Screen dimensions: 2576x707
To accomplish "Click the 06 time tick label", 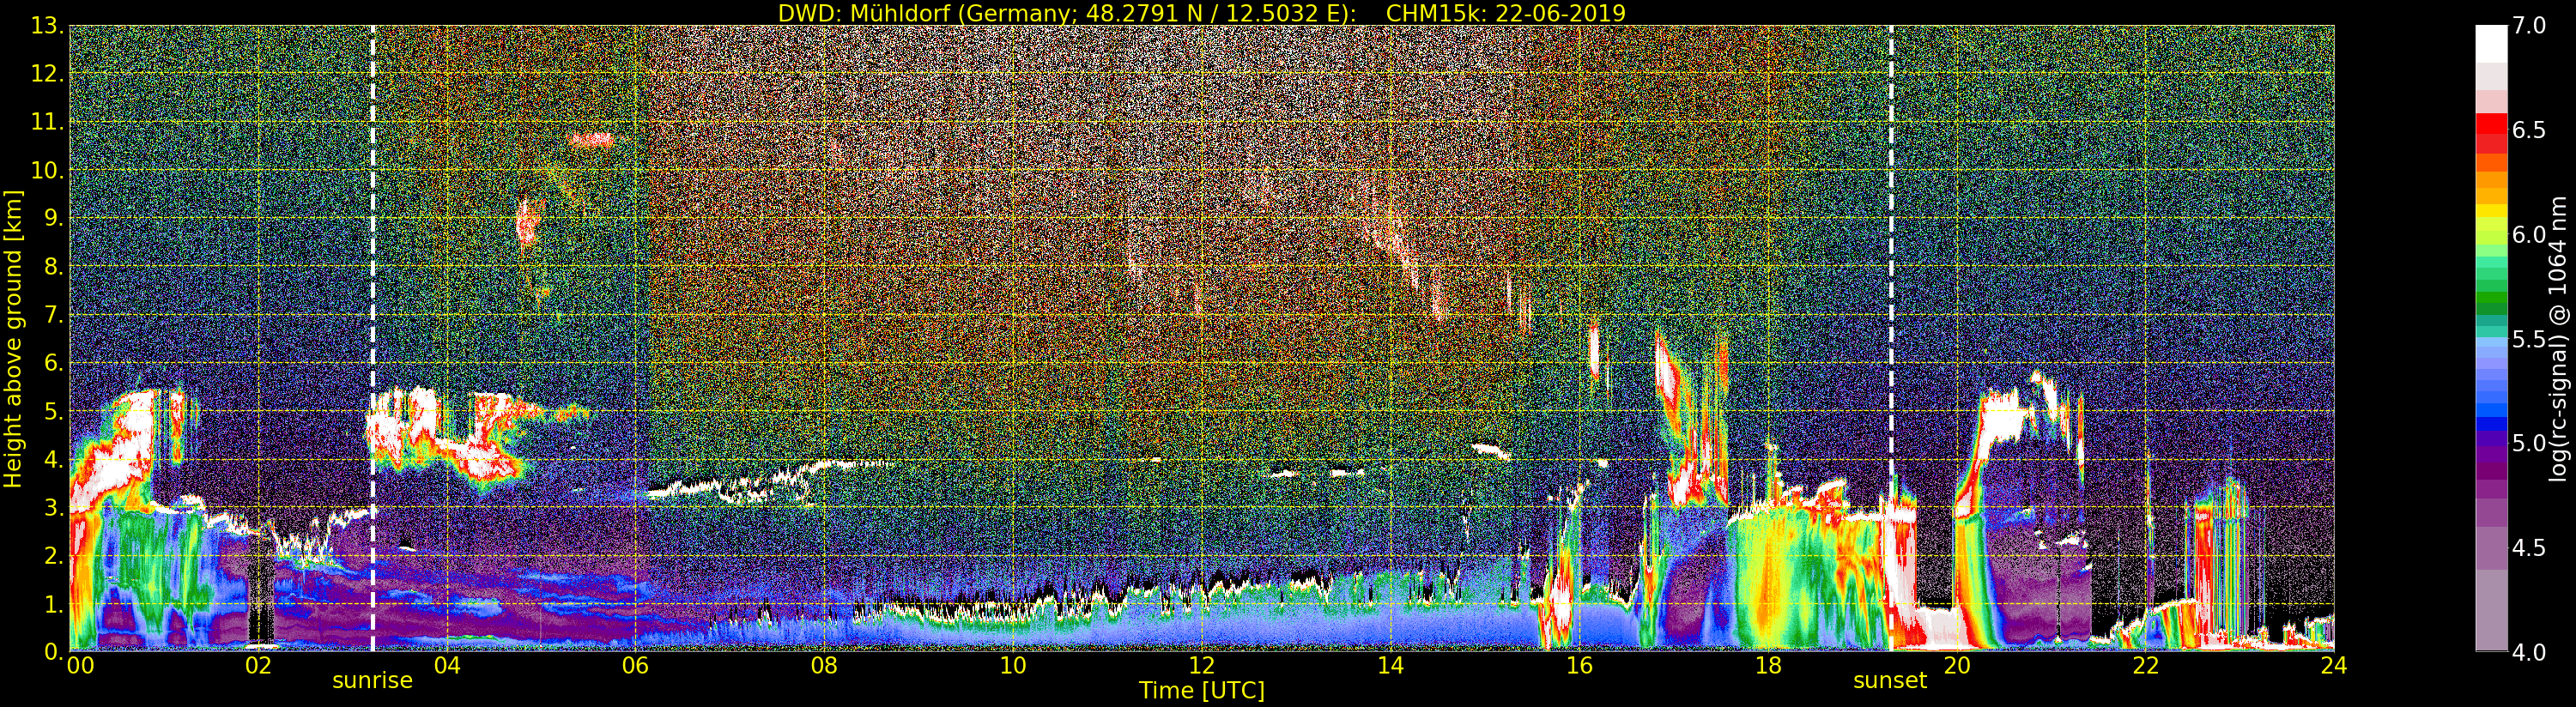I will point(635,666).
